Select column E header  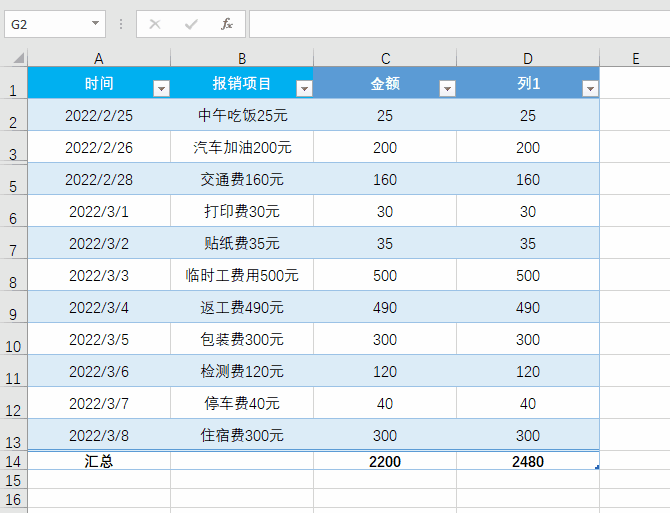point(635,58)
